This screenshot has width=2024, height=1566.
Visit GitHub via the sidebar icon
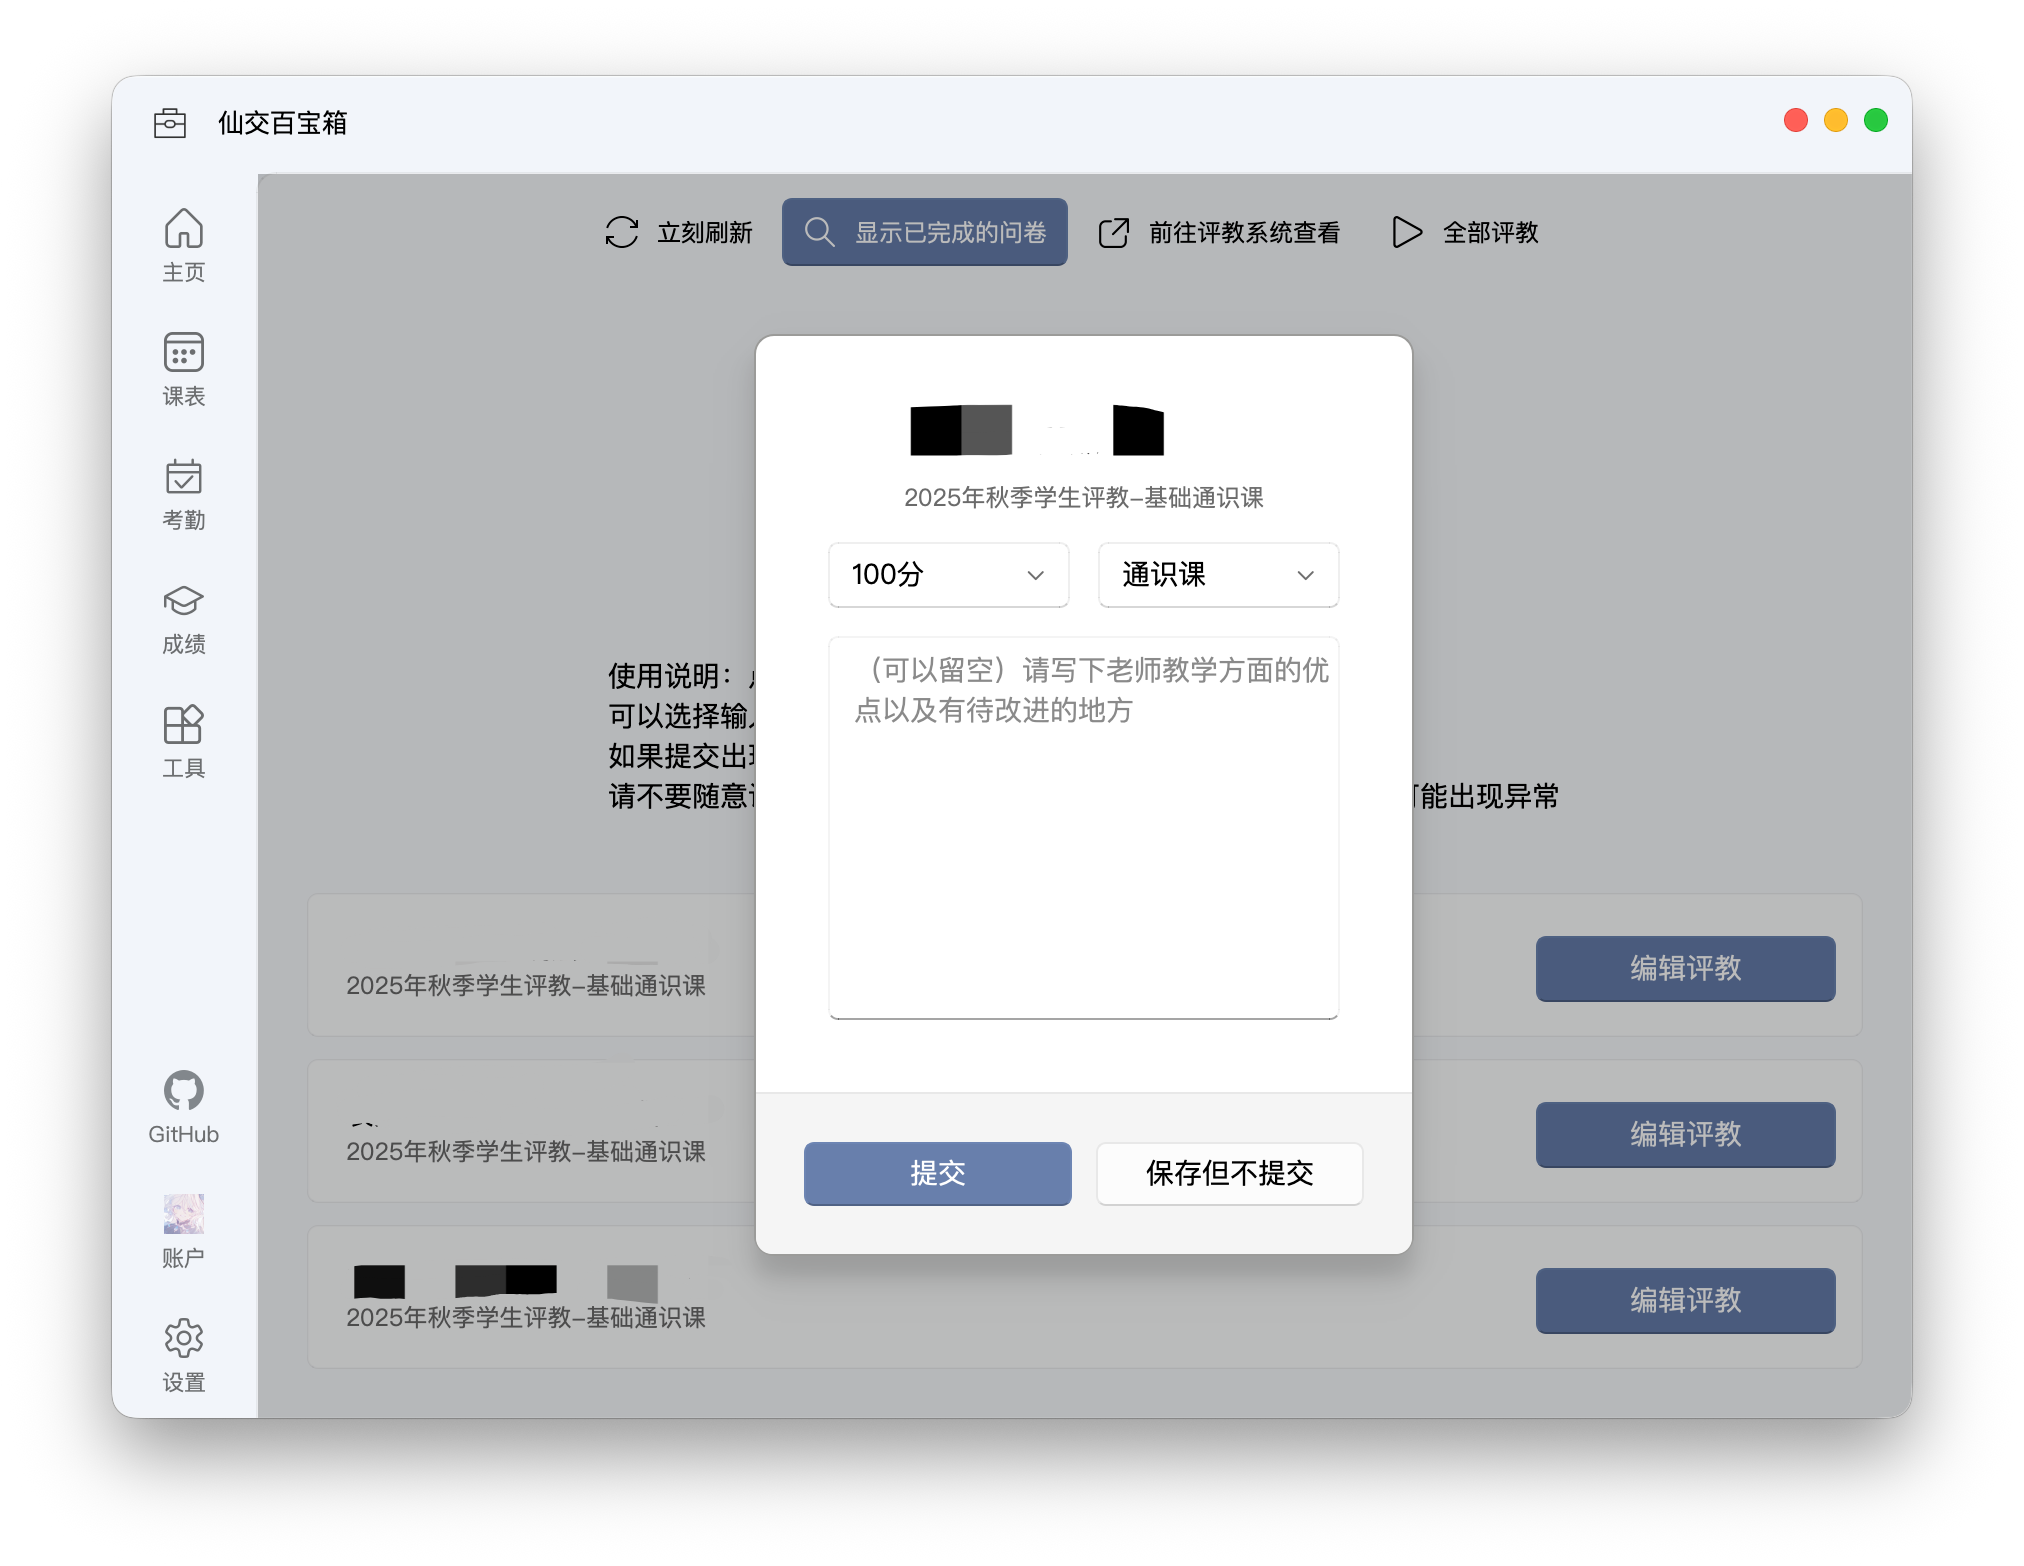(184, 1100)
